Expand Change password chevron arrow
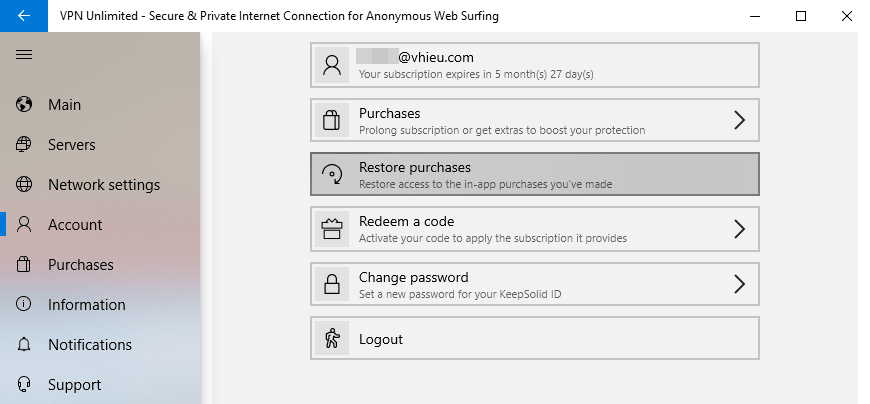The height and width of the screenshot is (404, 870). point(739,284)
